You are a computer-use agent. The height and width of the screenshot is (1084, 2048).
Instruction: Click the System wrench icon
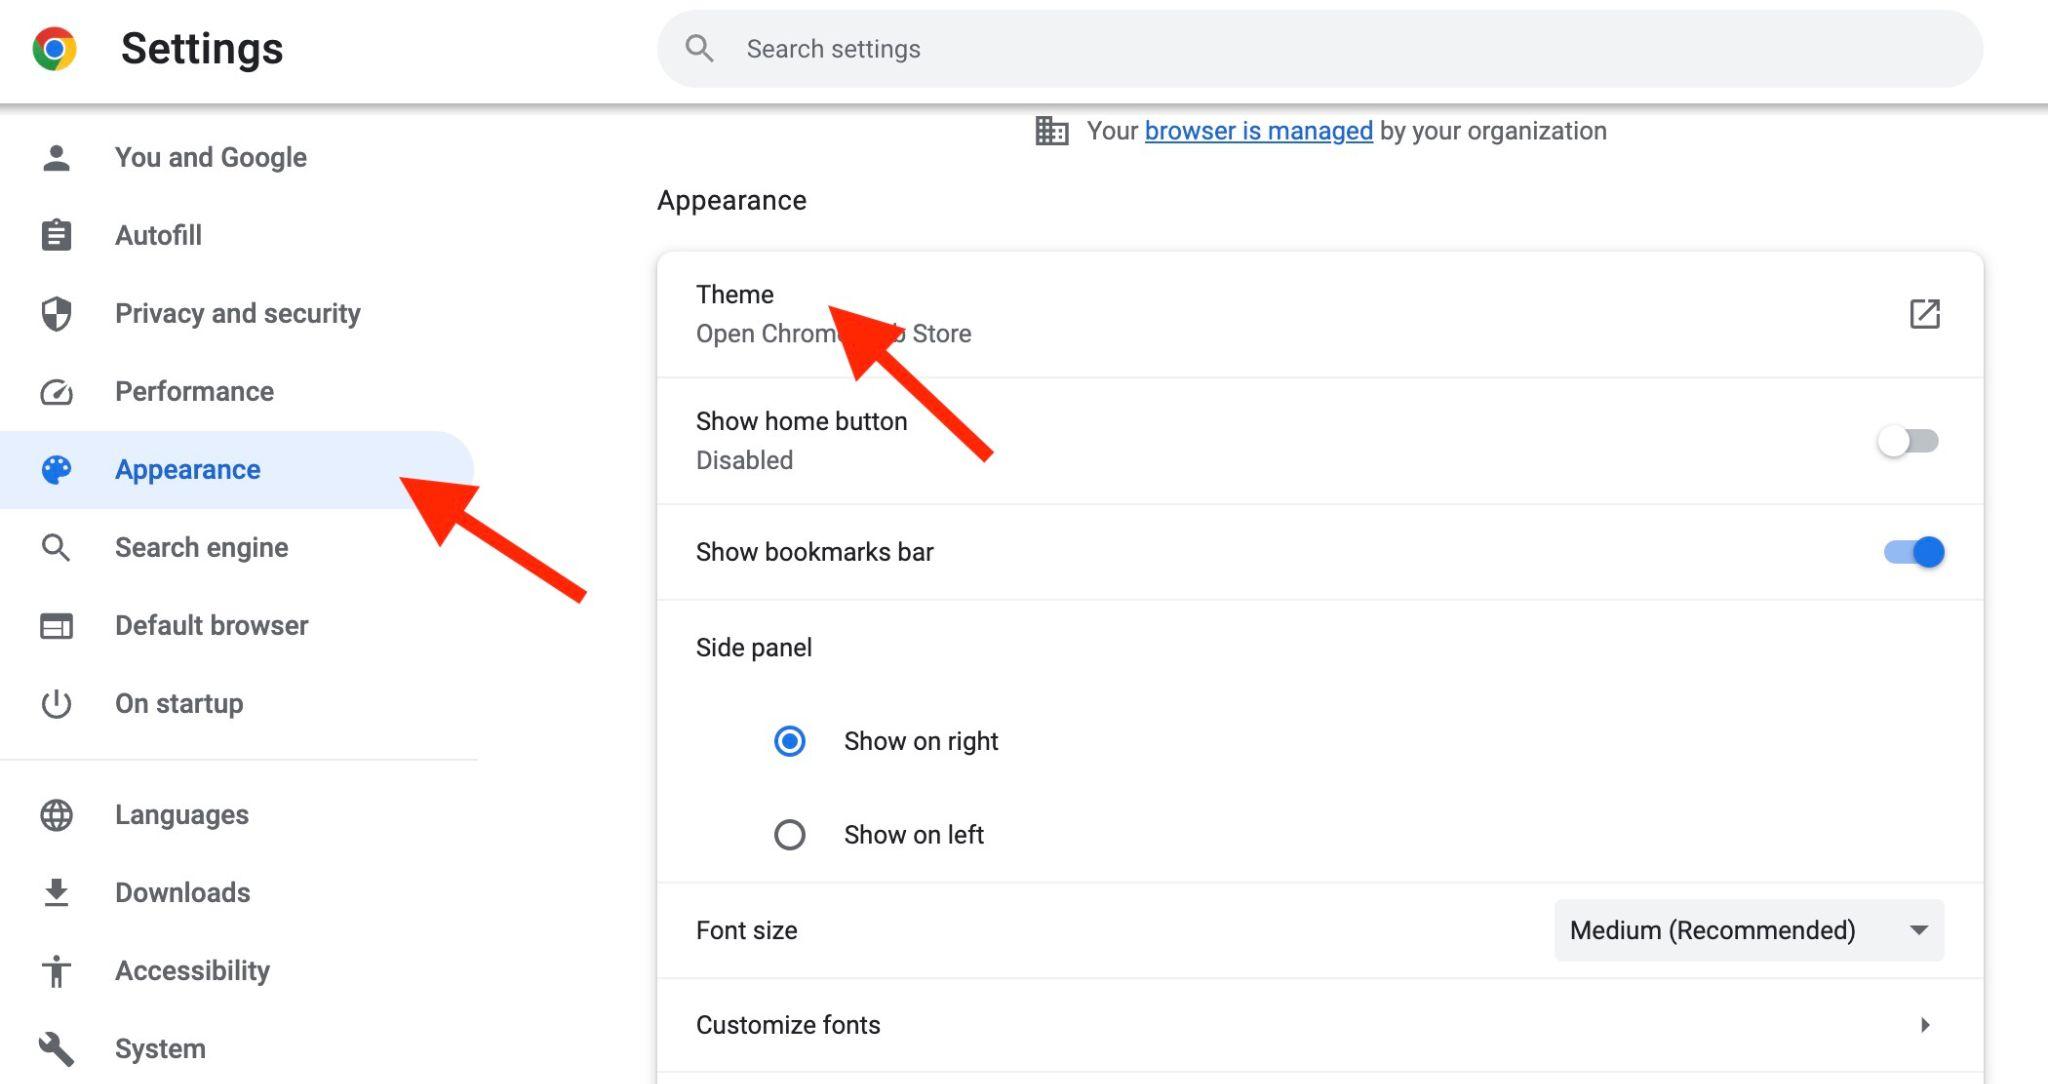point(56,1048)
